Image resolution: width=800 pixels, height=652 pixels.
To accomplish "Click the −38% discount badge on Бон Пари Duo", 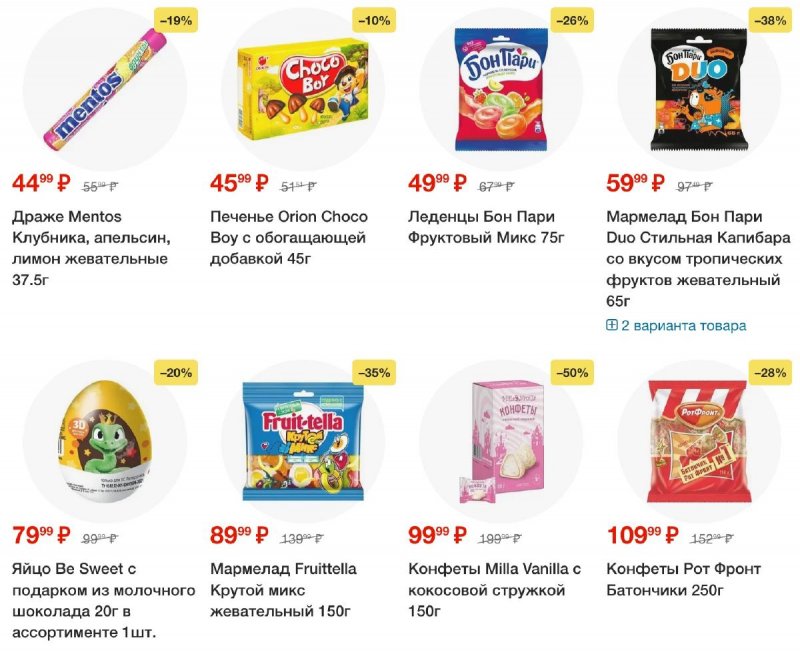I will [x=770, y=20].
